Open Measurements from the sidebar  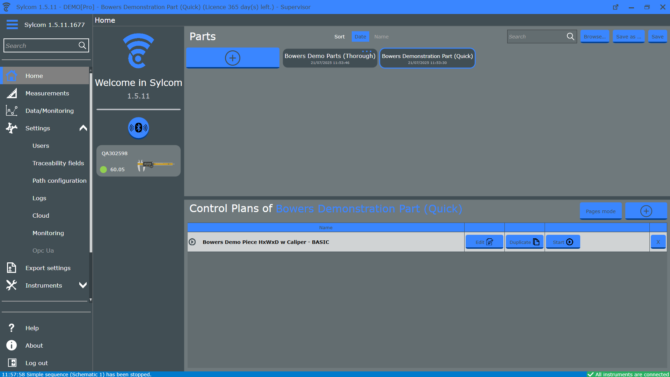[x=47, y=93]
